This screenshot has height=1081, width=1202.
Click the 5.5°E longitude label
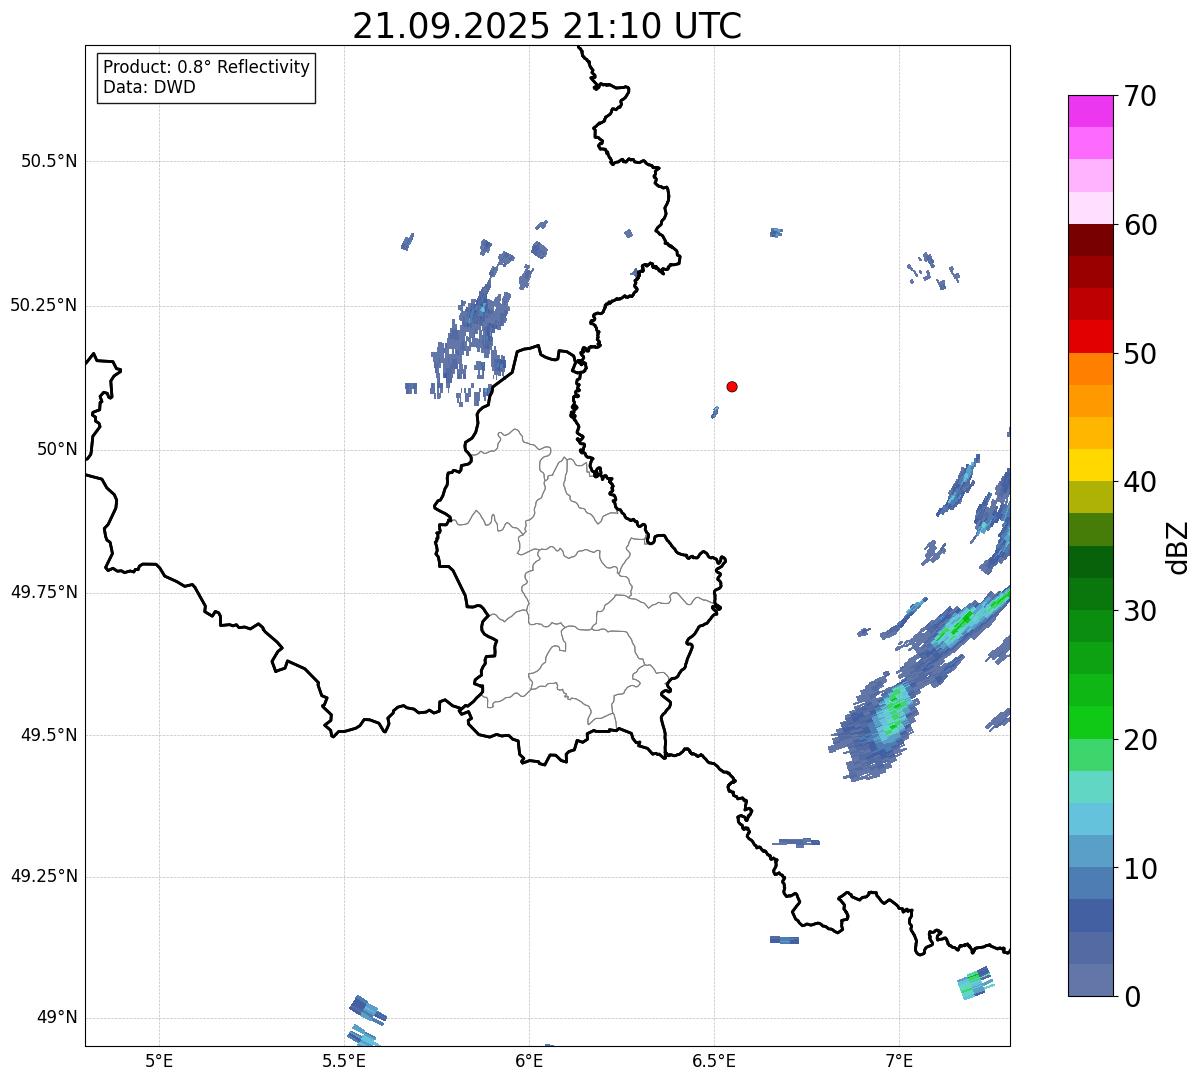344,1060
